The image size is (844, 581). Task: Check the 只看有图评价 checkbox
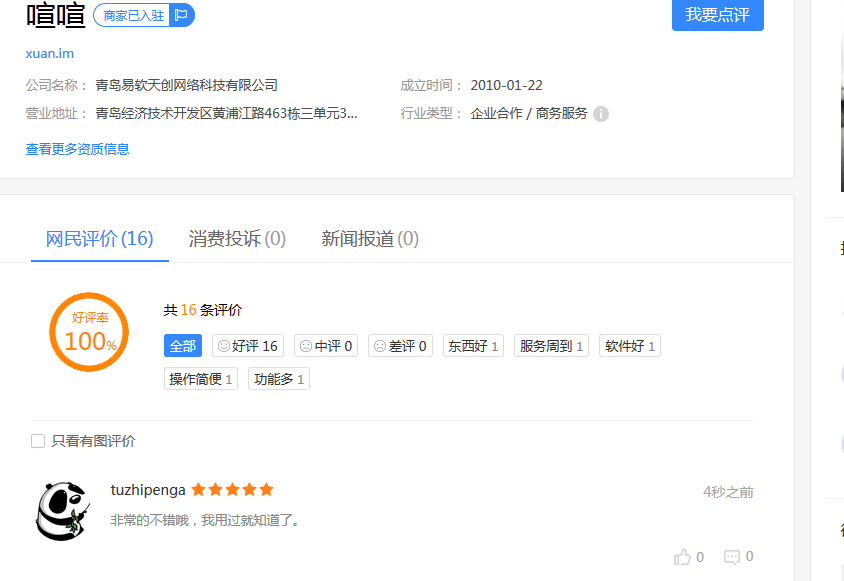(x=38, y=441)
